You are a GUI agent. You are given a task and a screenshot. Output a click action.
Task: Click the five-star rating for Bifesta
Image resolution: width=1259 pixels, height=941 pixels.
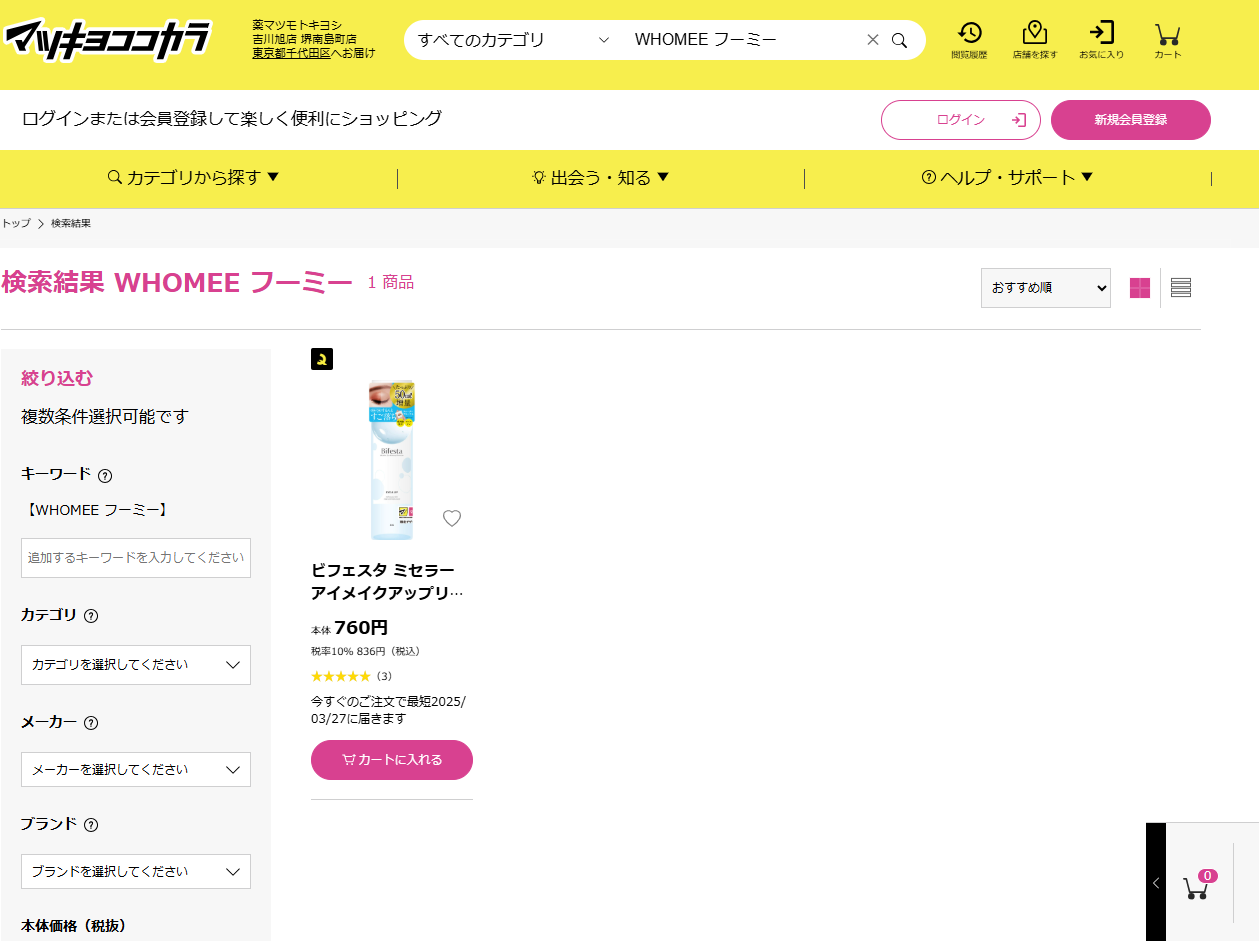point(341,677)
